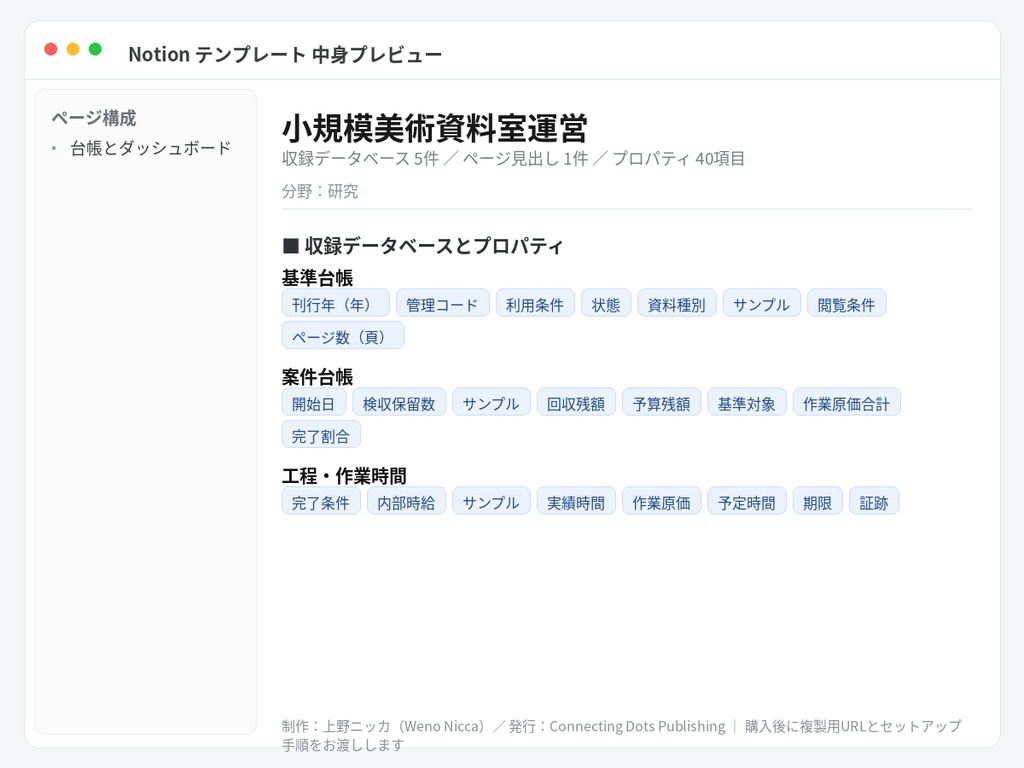Image resolution: width=1024 pixels, height=768 pixels.
Task: Click the yellow minimize window dot
Action: coord(73,49)
